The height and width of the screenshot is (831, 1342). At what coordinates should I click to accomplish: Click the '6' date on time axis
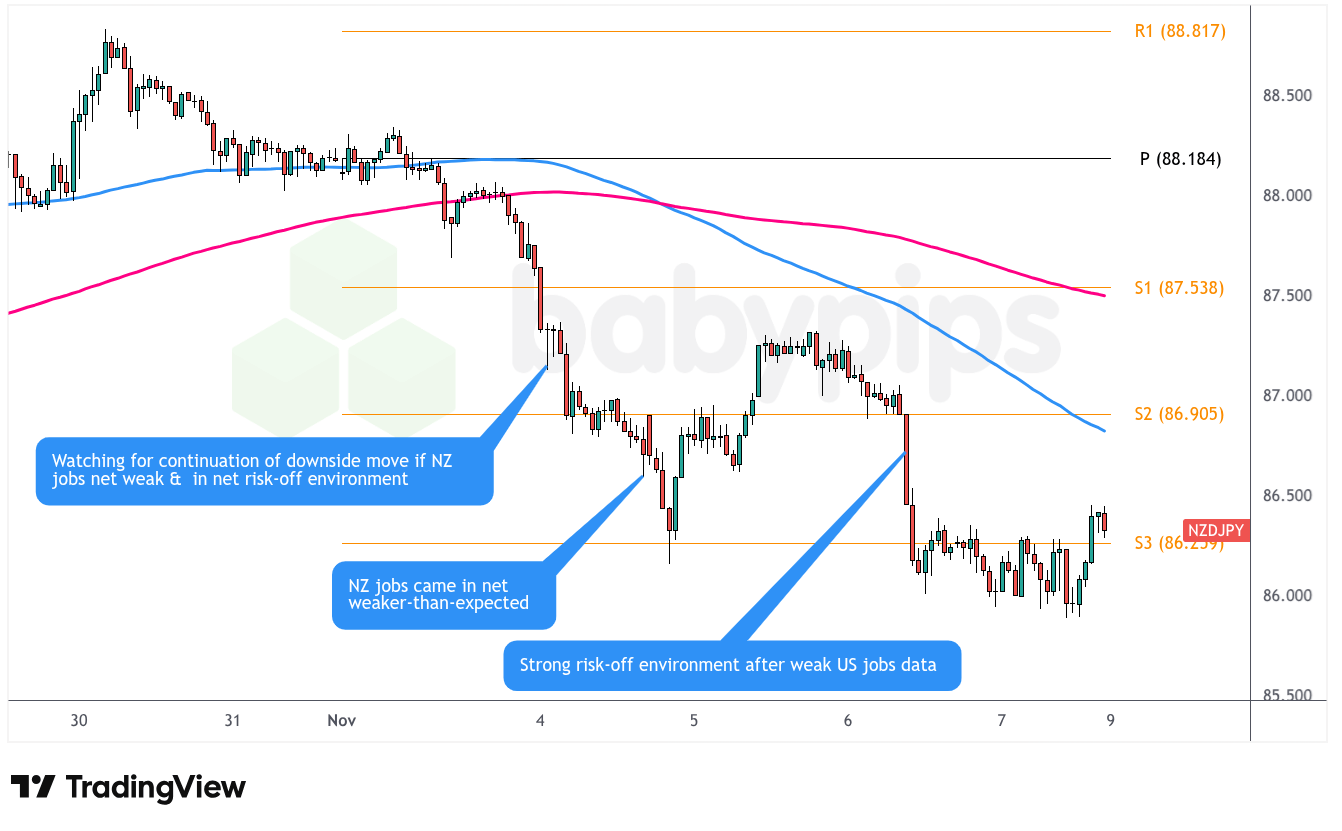848,720
